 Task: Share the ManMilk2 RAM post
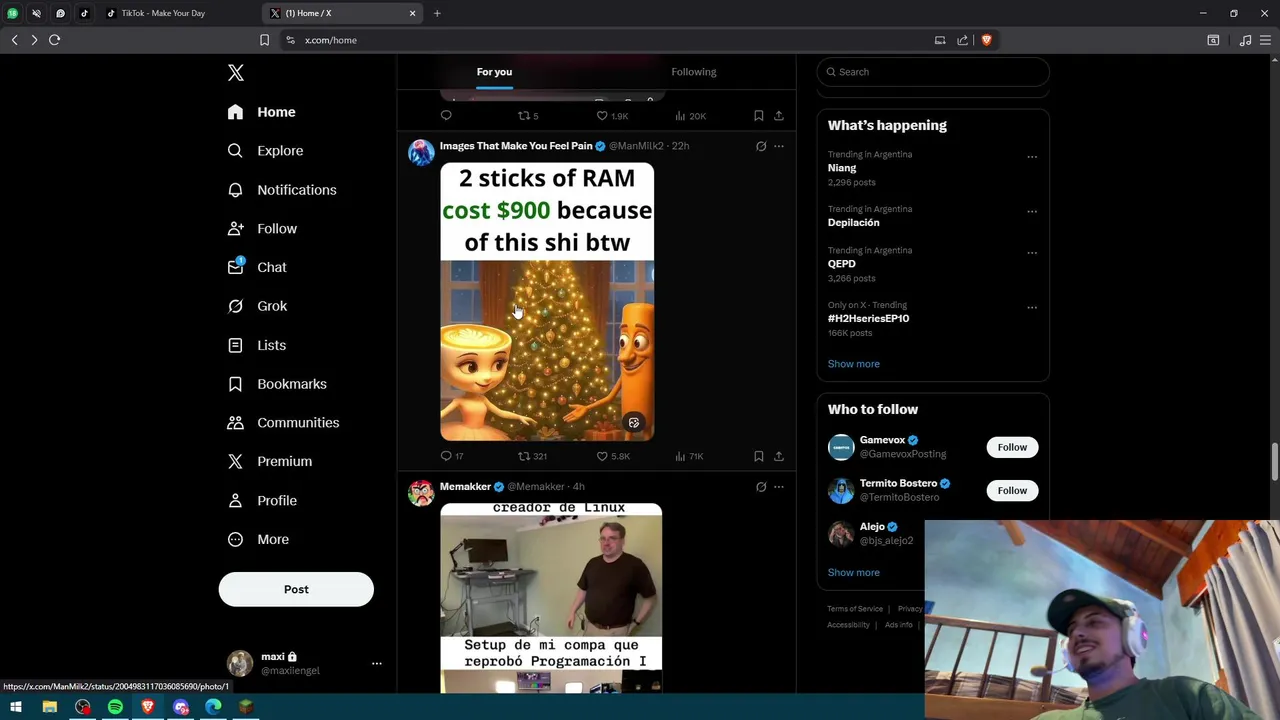coord(779,456)
